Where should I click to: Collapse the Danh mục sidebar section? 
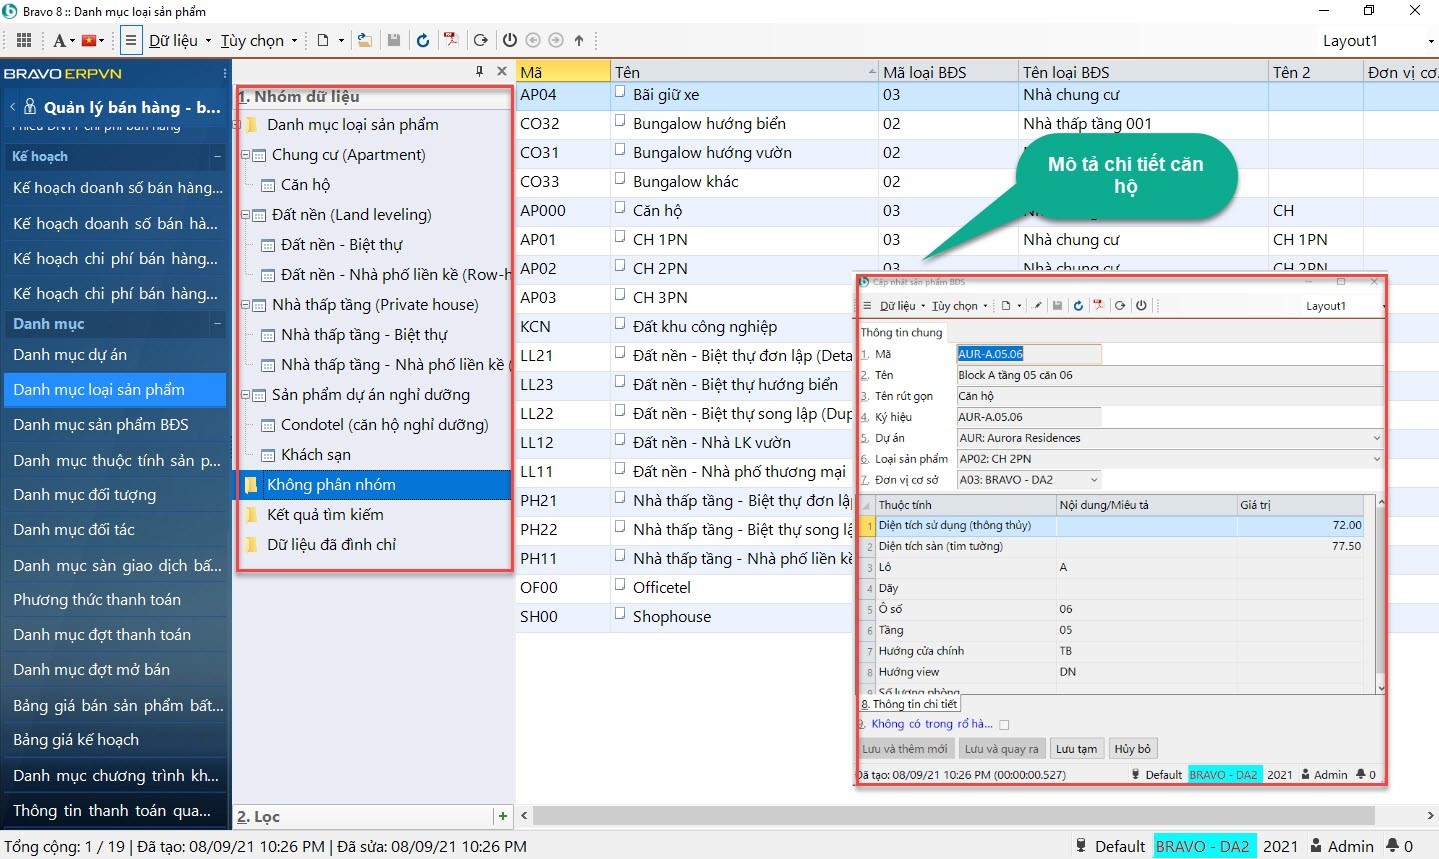click(x=217, y=323)
